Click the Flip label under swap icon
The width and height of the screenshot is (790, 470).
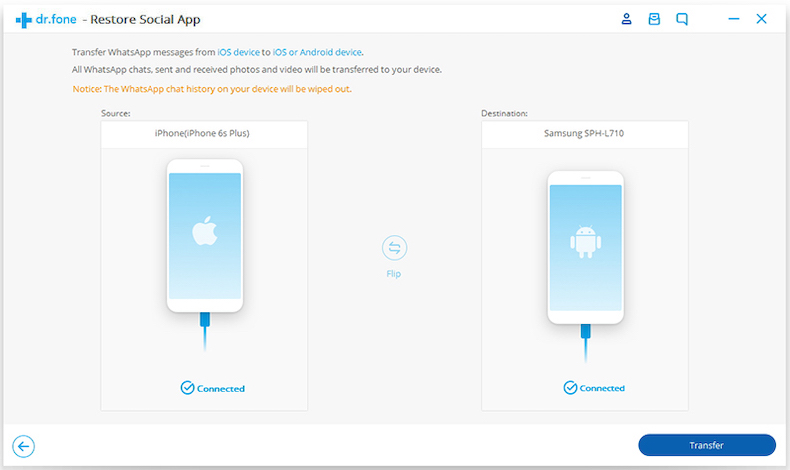pyautogui.click(x=393, y=274)
